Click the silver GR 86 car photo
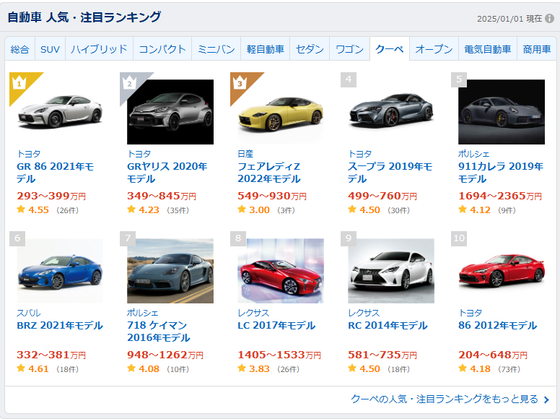 [60, 111]
